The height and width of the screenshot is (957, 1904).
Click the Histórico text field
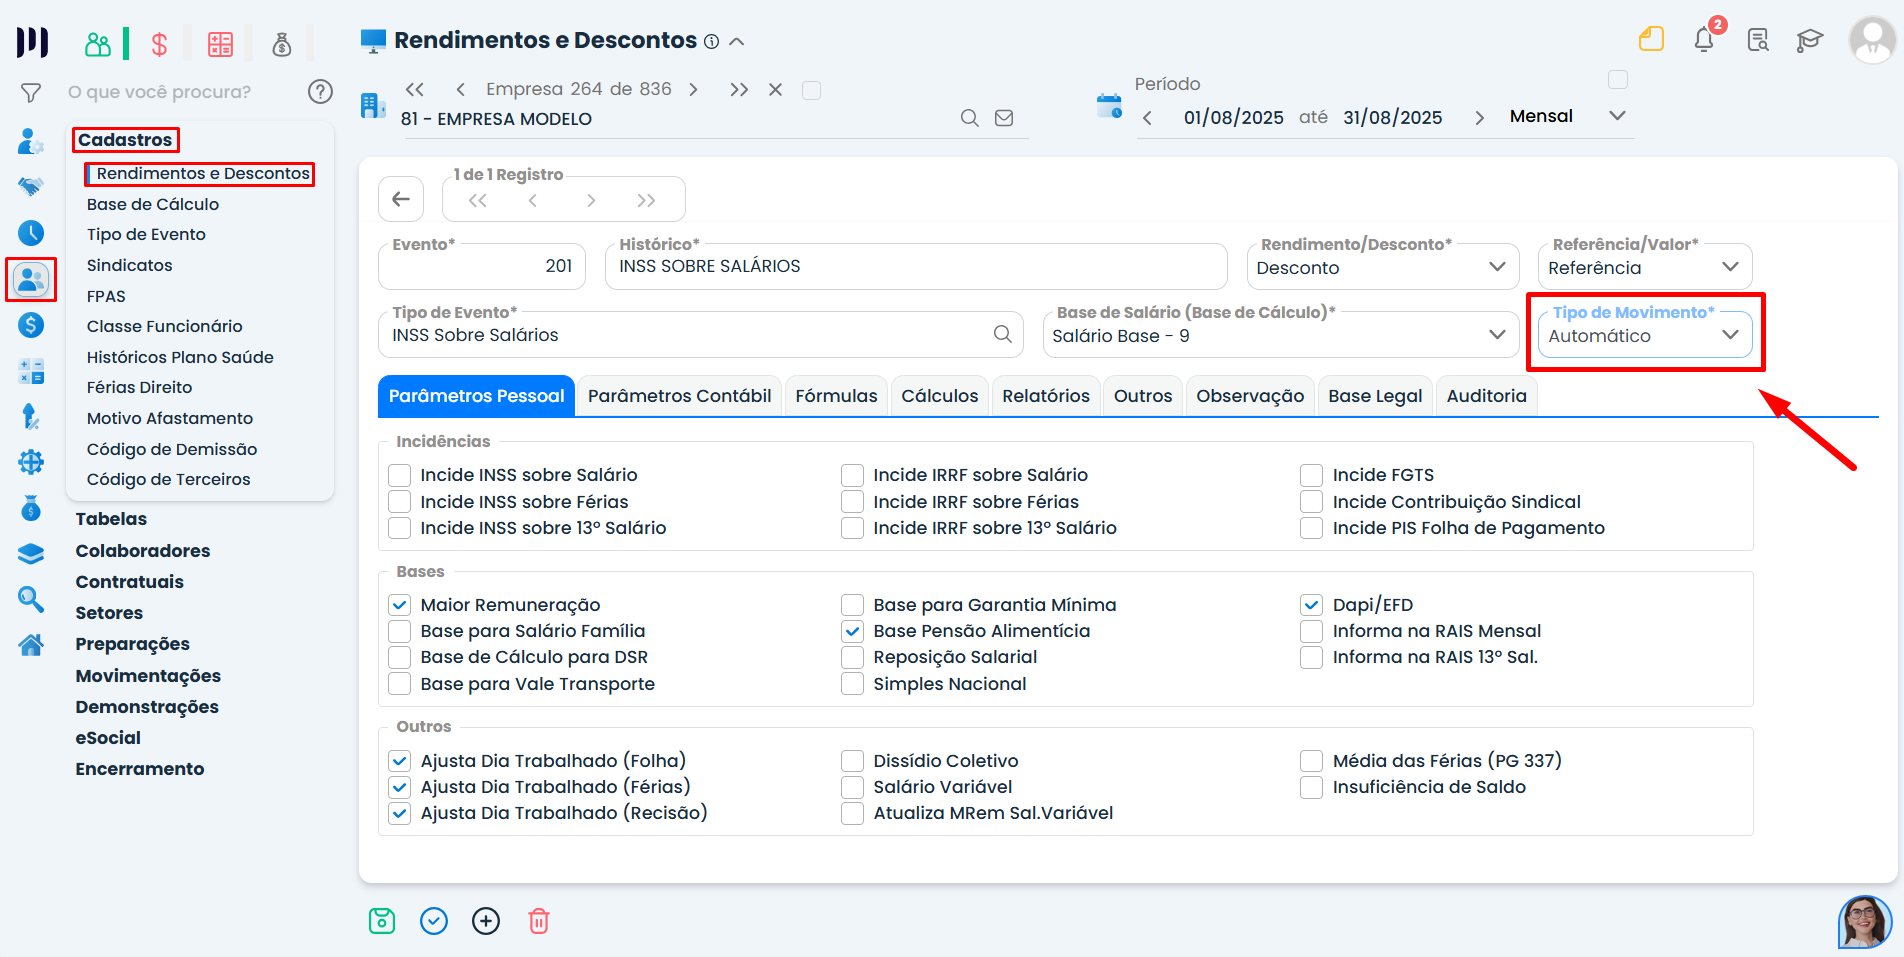(915, 267)
